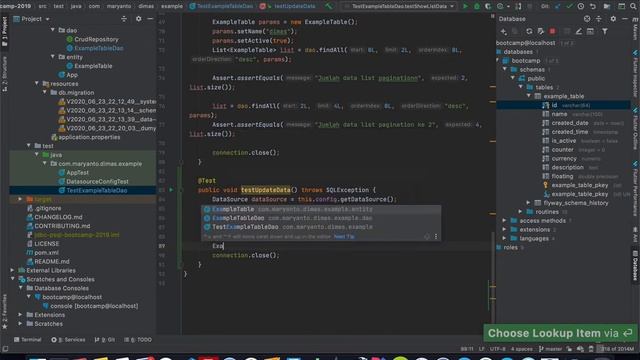Screen dimensions: 640x360
Task: Refresh the database tree
Action: pyautogui.click(x=529, y=31)
